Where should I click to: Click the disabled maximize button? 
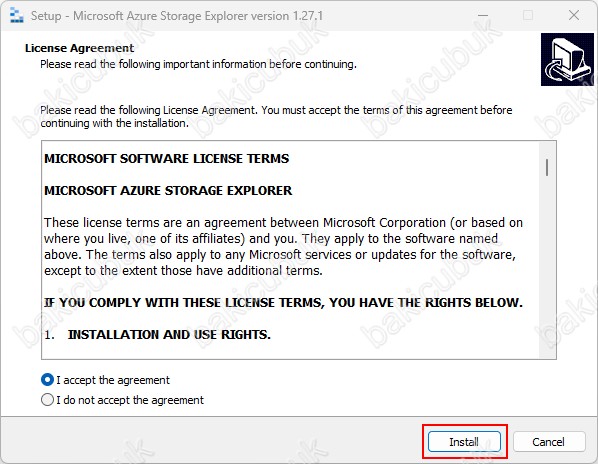tap(528, 16)
